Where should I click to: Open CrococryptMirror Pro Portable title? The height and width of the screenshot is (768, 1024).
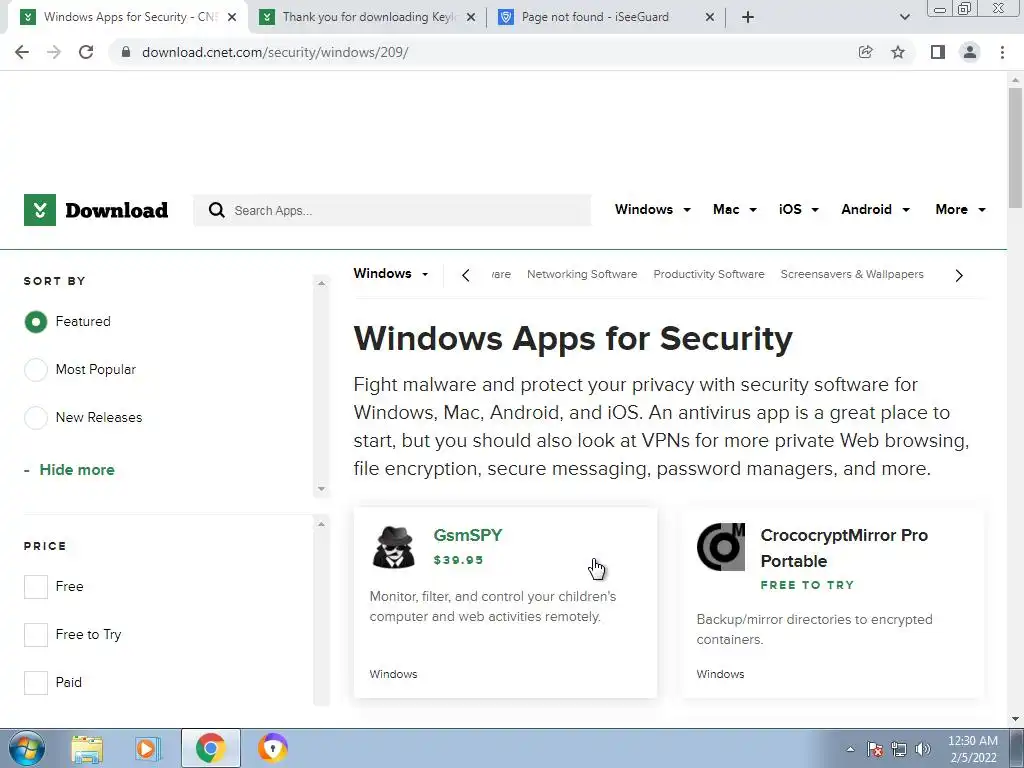844,548
